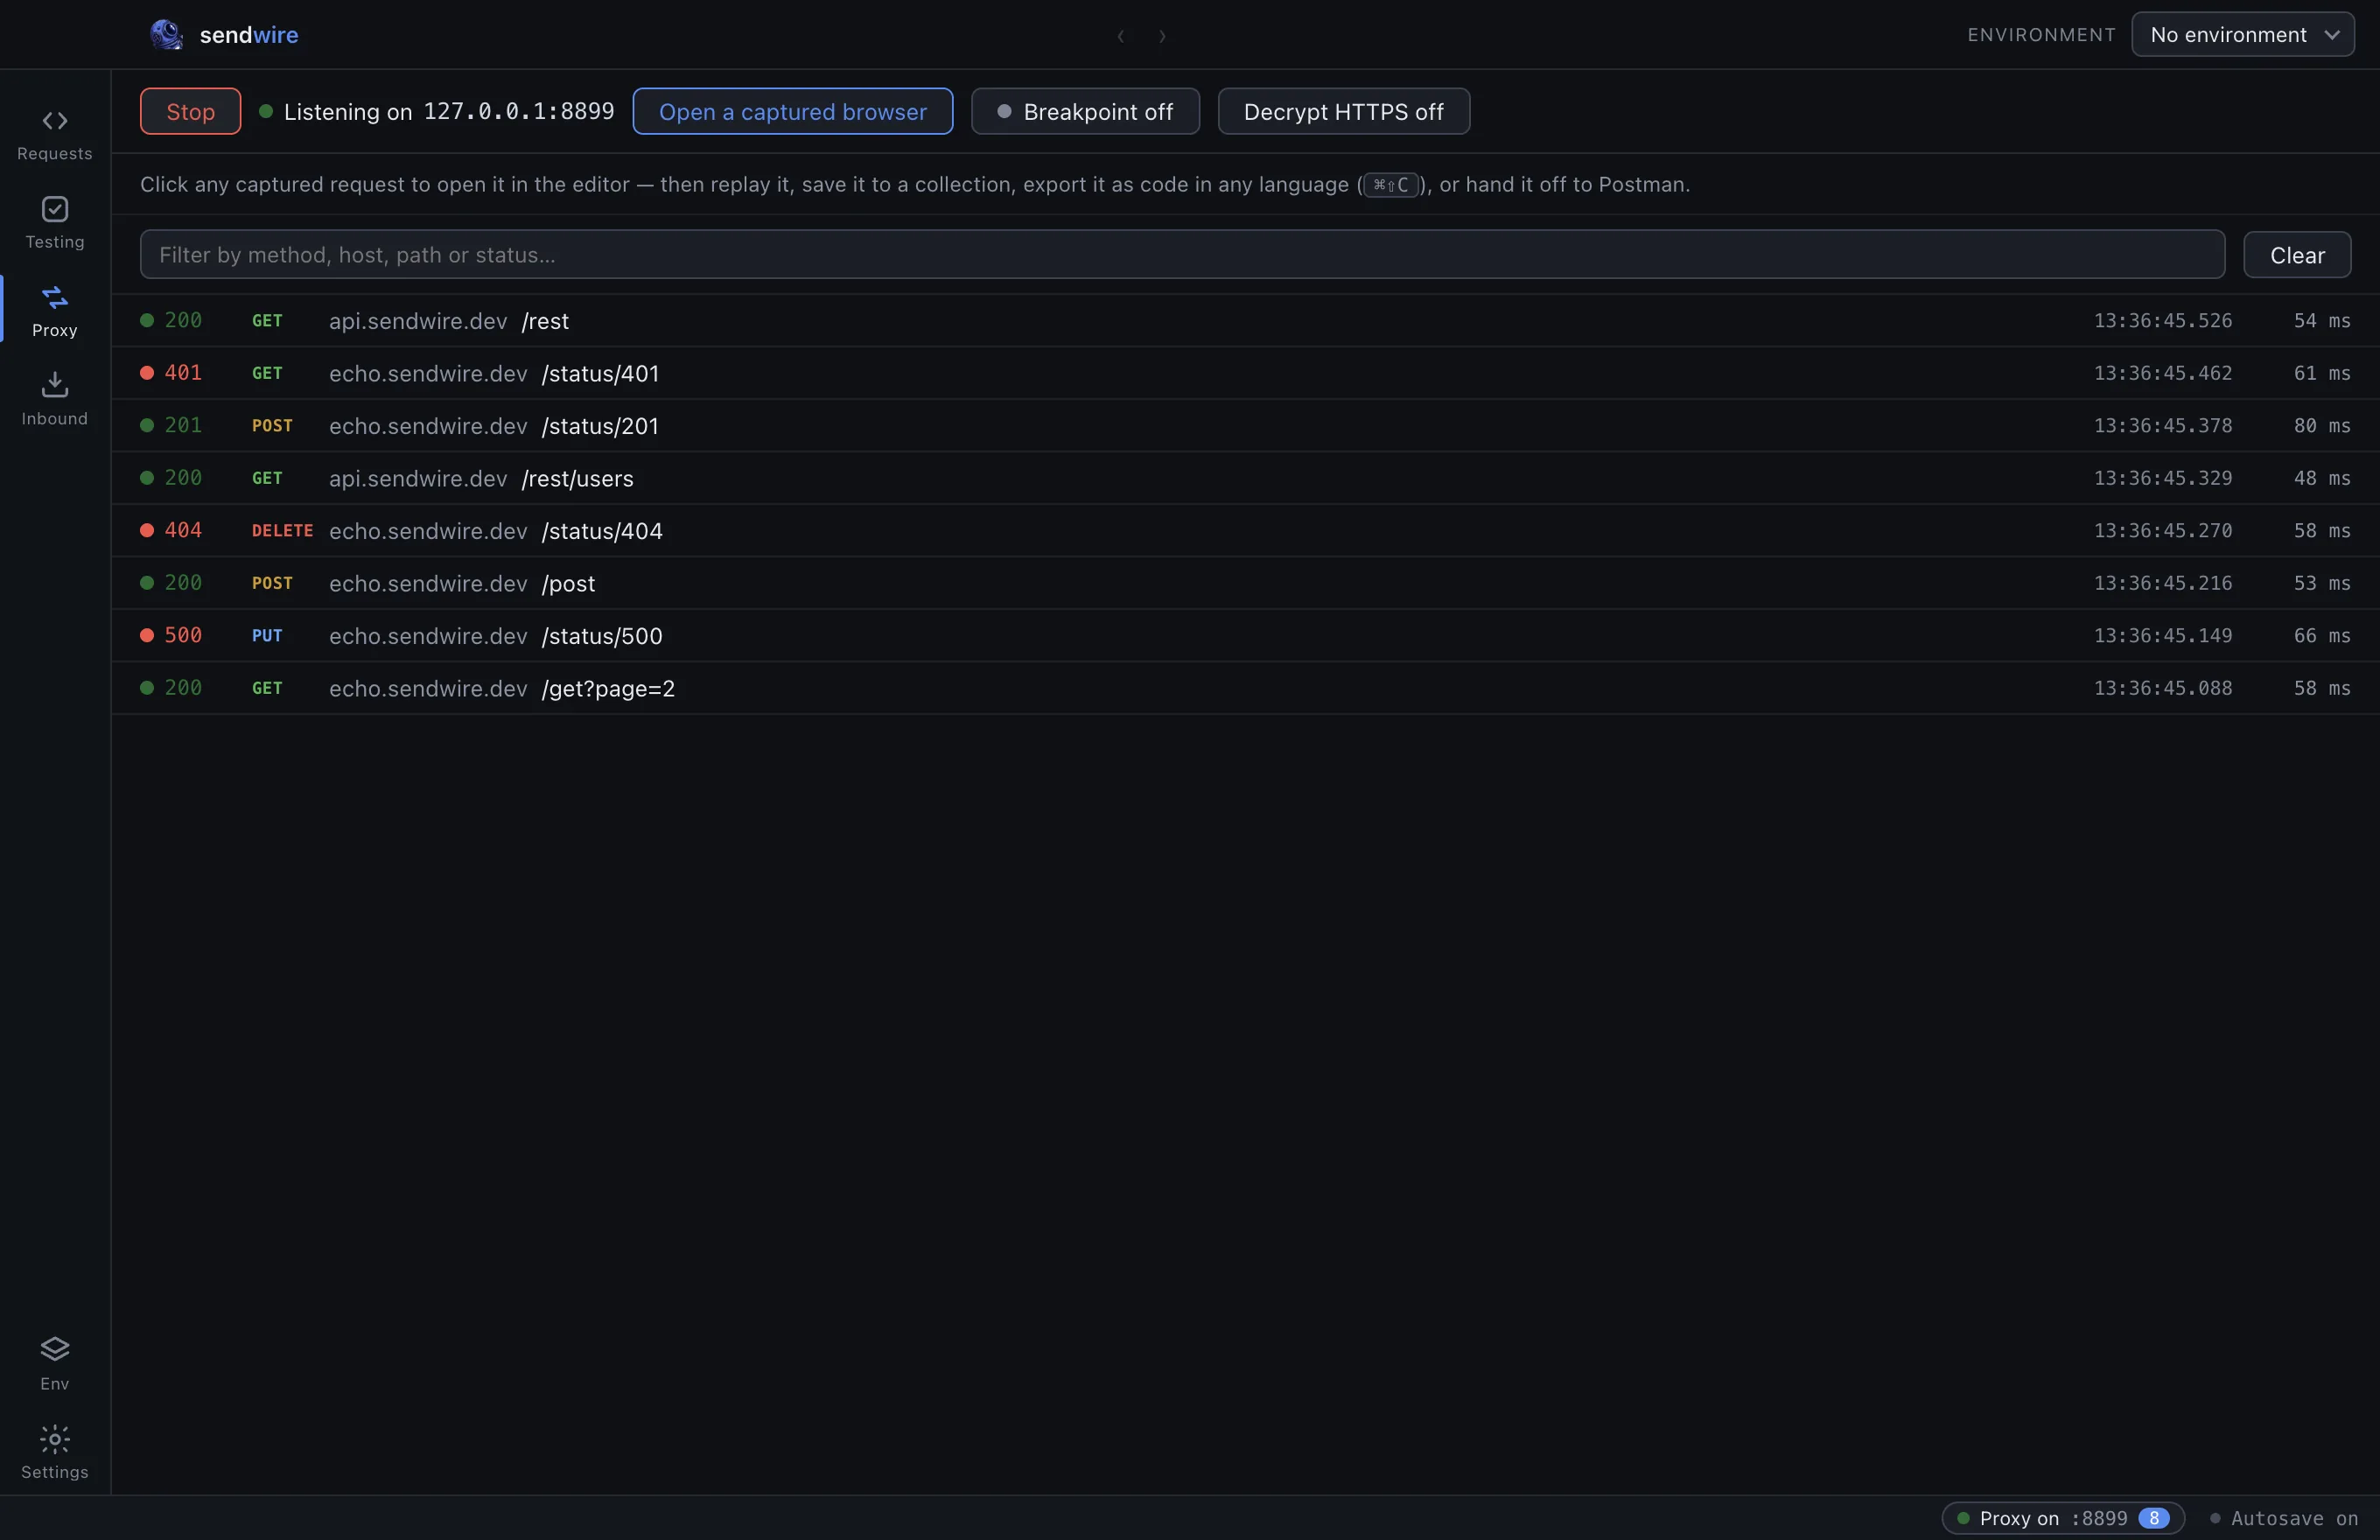Toggle Breakpoint off switch

click(1085, 111)
